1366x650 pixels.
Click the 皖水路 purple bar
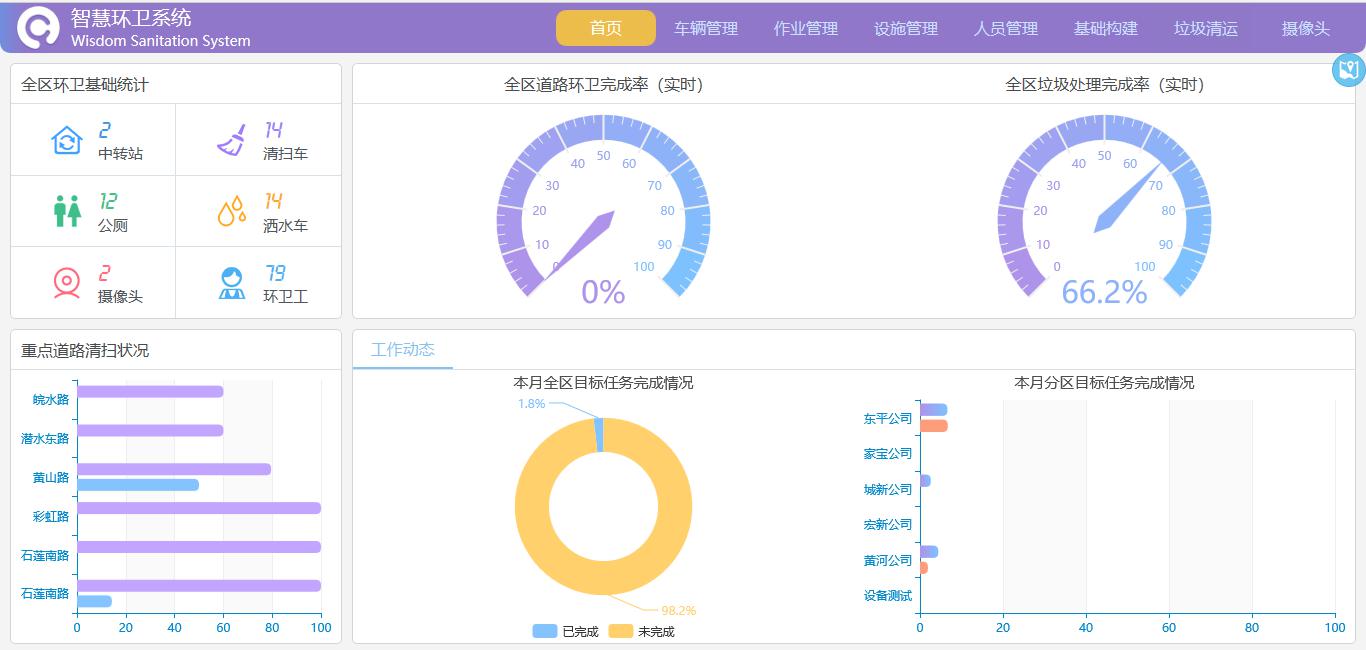point(150,392)
